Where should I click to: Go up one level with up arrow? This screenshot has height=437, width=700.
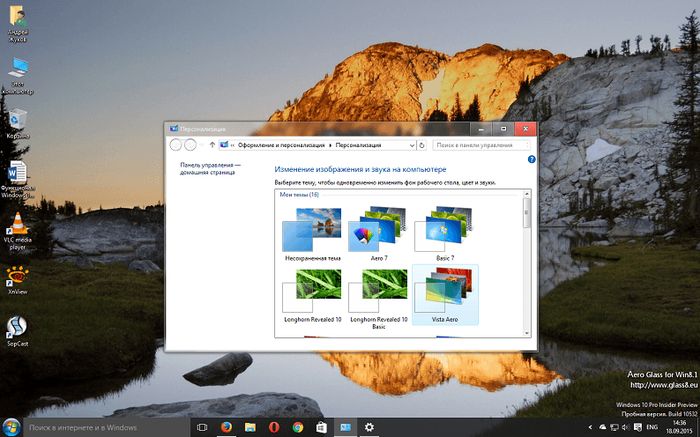211,145
